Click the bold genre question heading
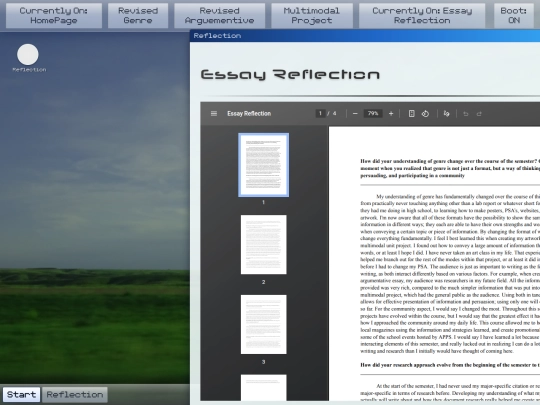The image size is (540, 405). (450, 168)
